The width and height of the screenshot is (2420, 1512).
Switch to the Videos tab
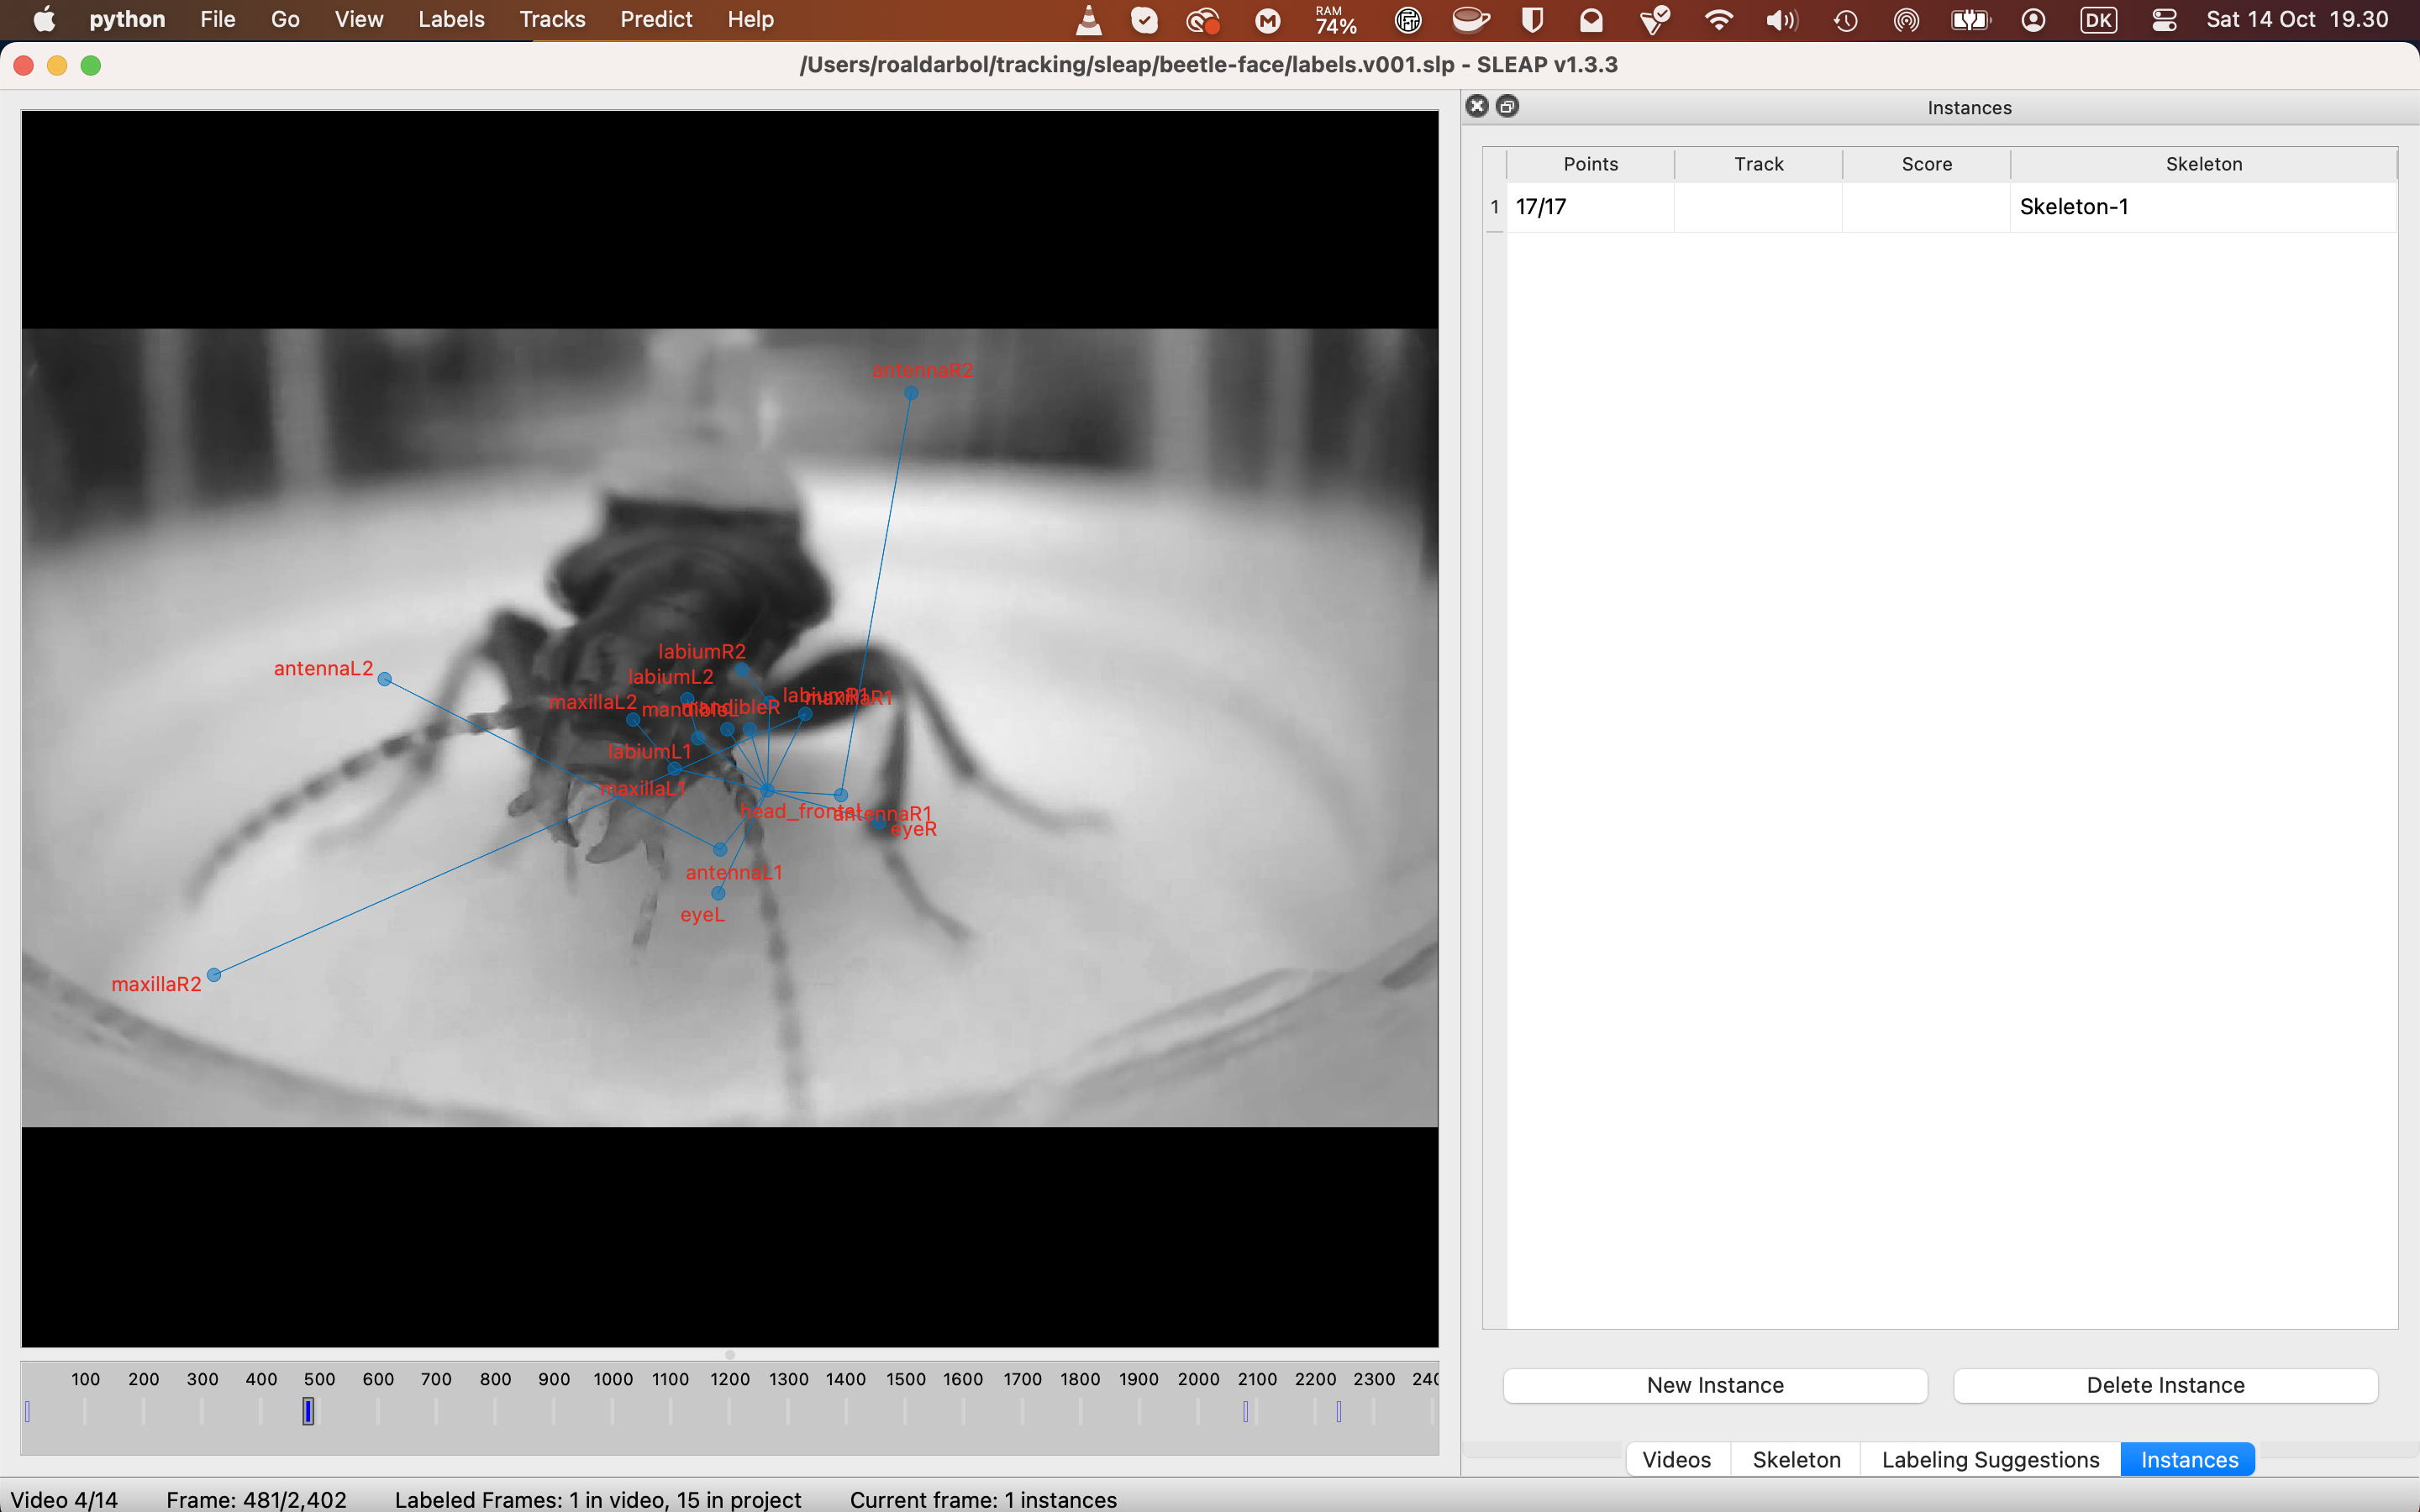tap(1677, 1459)
